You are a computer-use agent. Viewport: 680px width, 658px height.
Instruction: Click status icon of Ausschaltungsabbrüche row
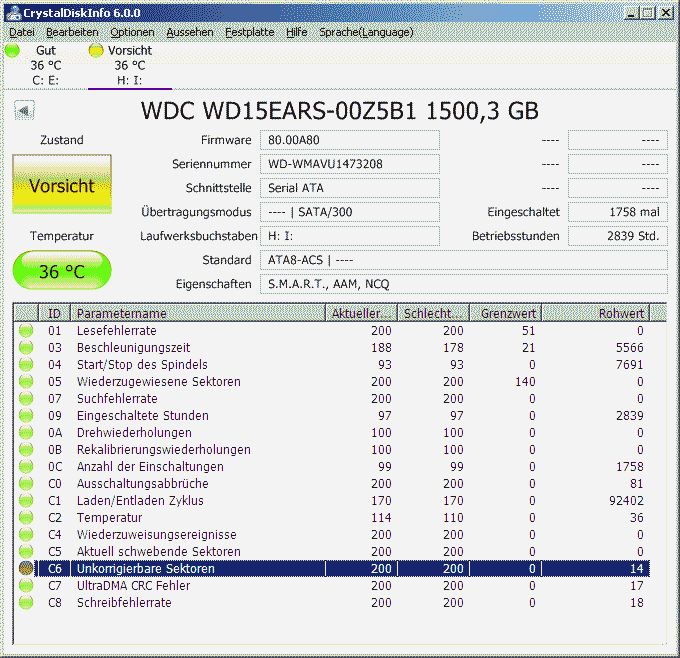point(26,484)
